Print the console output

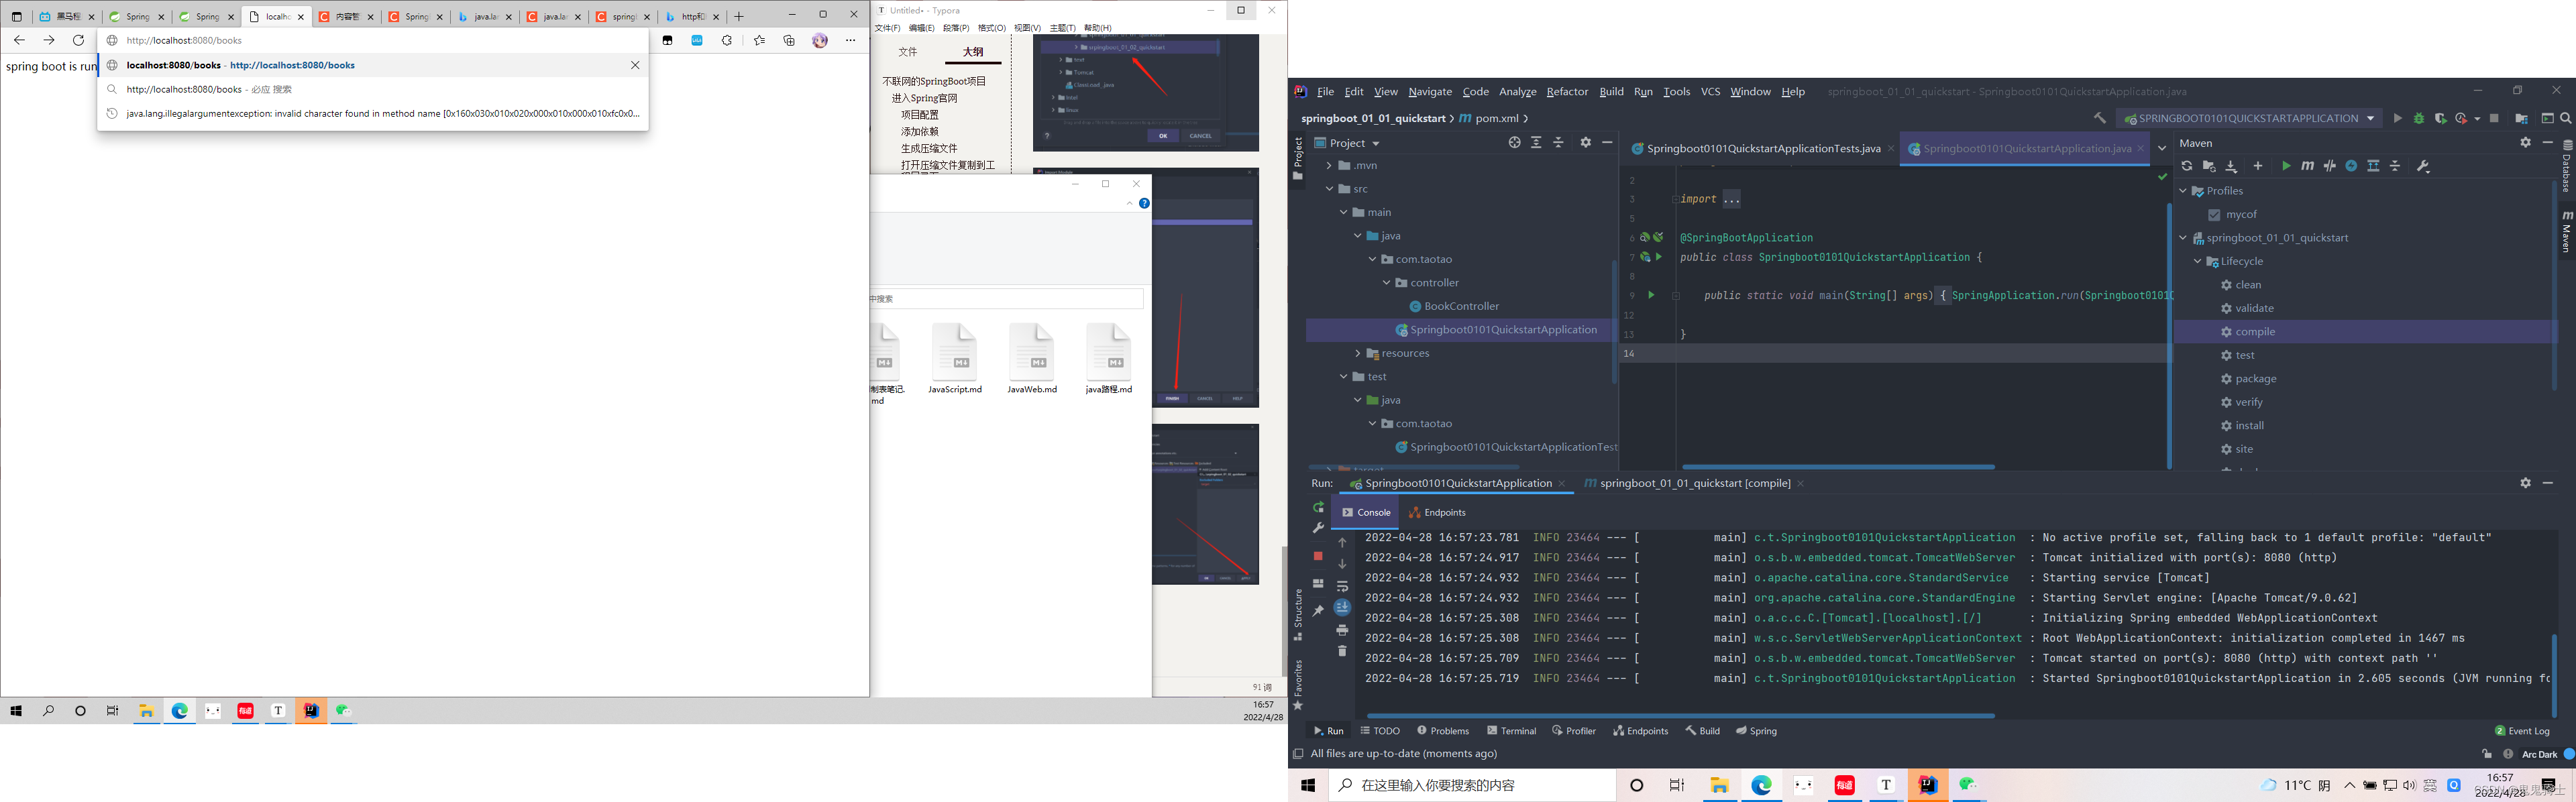(1342, 630)
